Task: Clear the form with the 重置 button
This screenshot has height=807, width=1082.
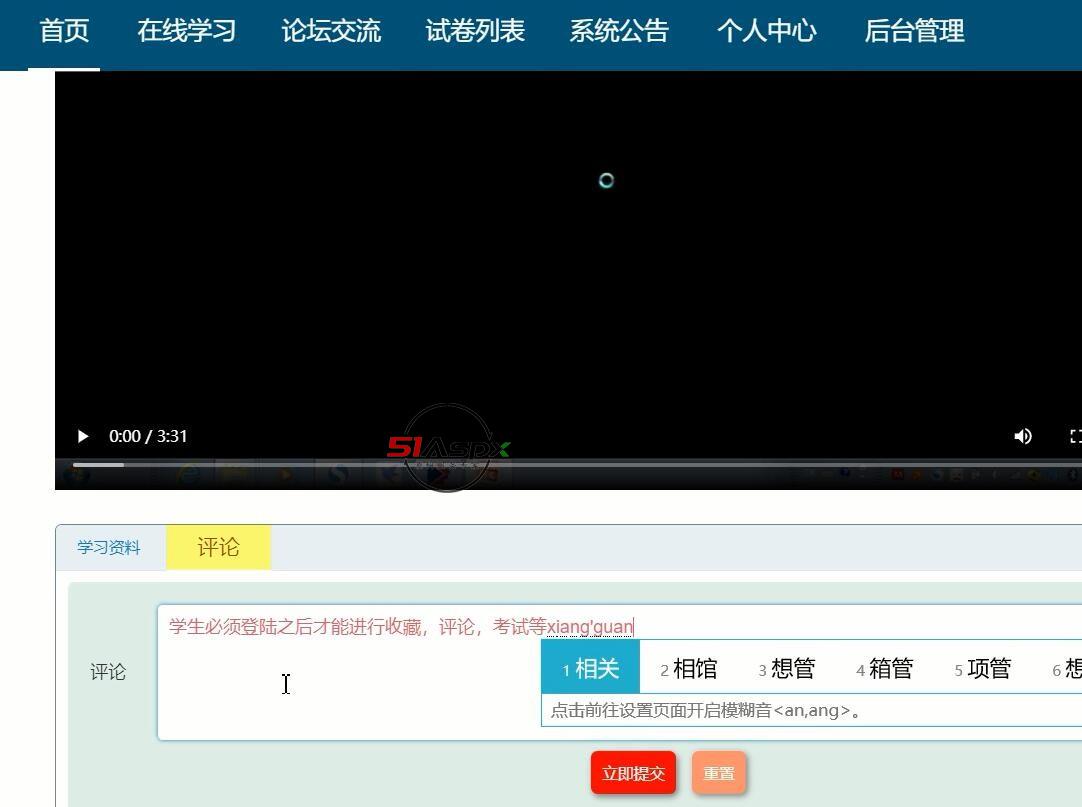Action: (719, 773)
